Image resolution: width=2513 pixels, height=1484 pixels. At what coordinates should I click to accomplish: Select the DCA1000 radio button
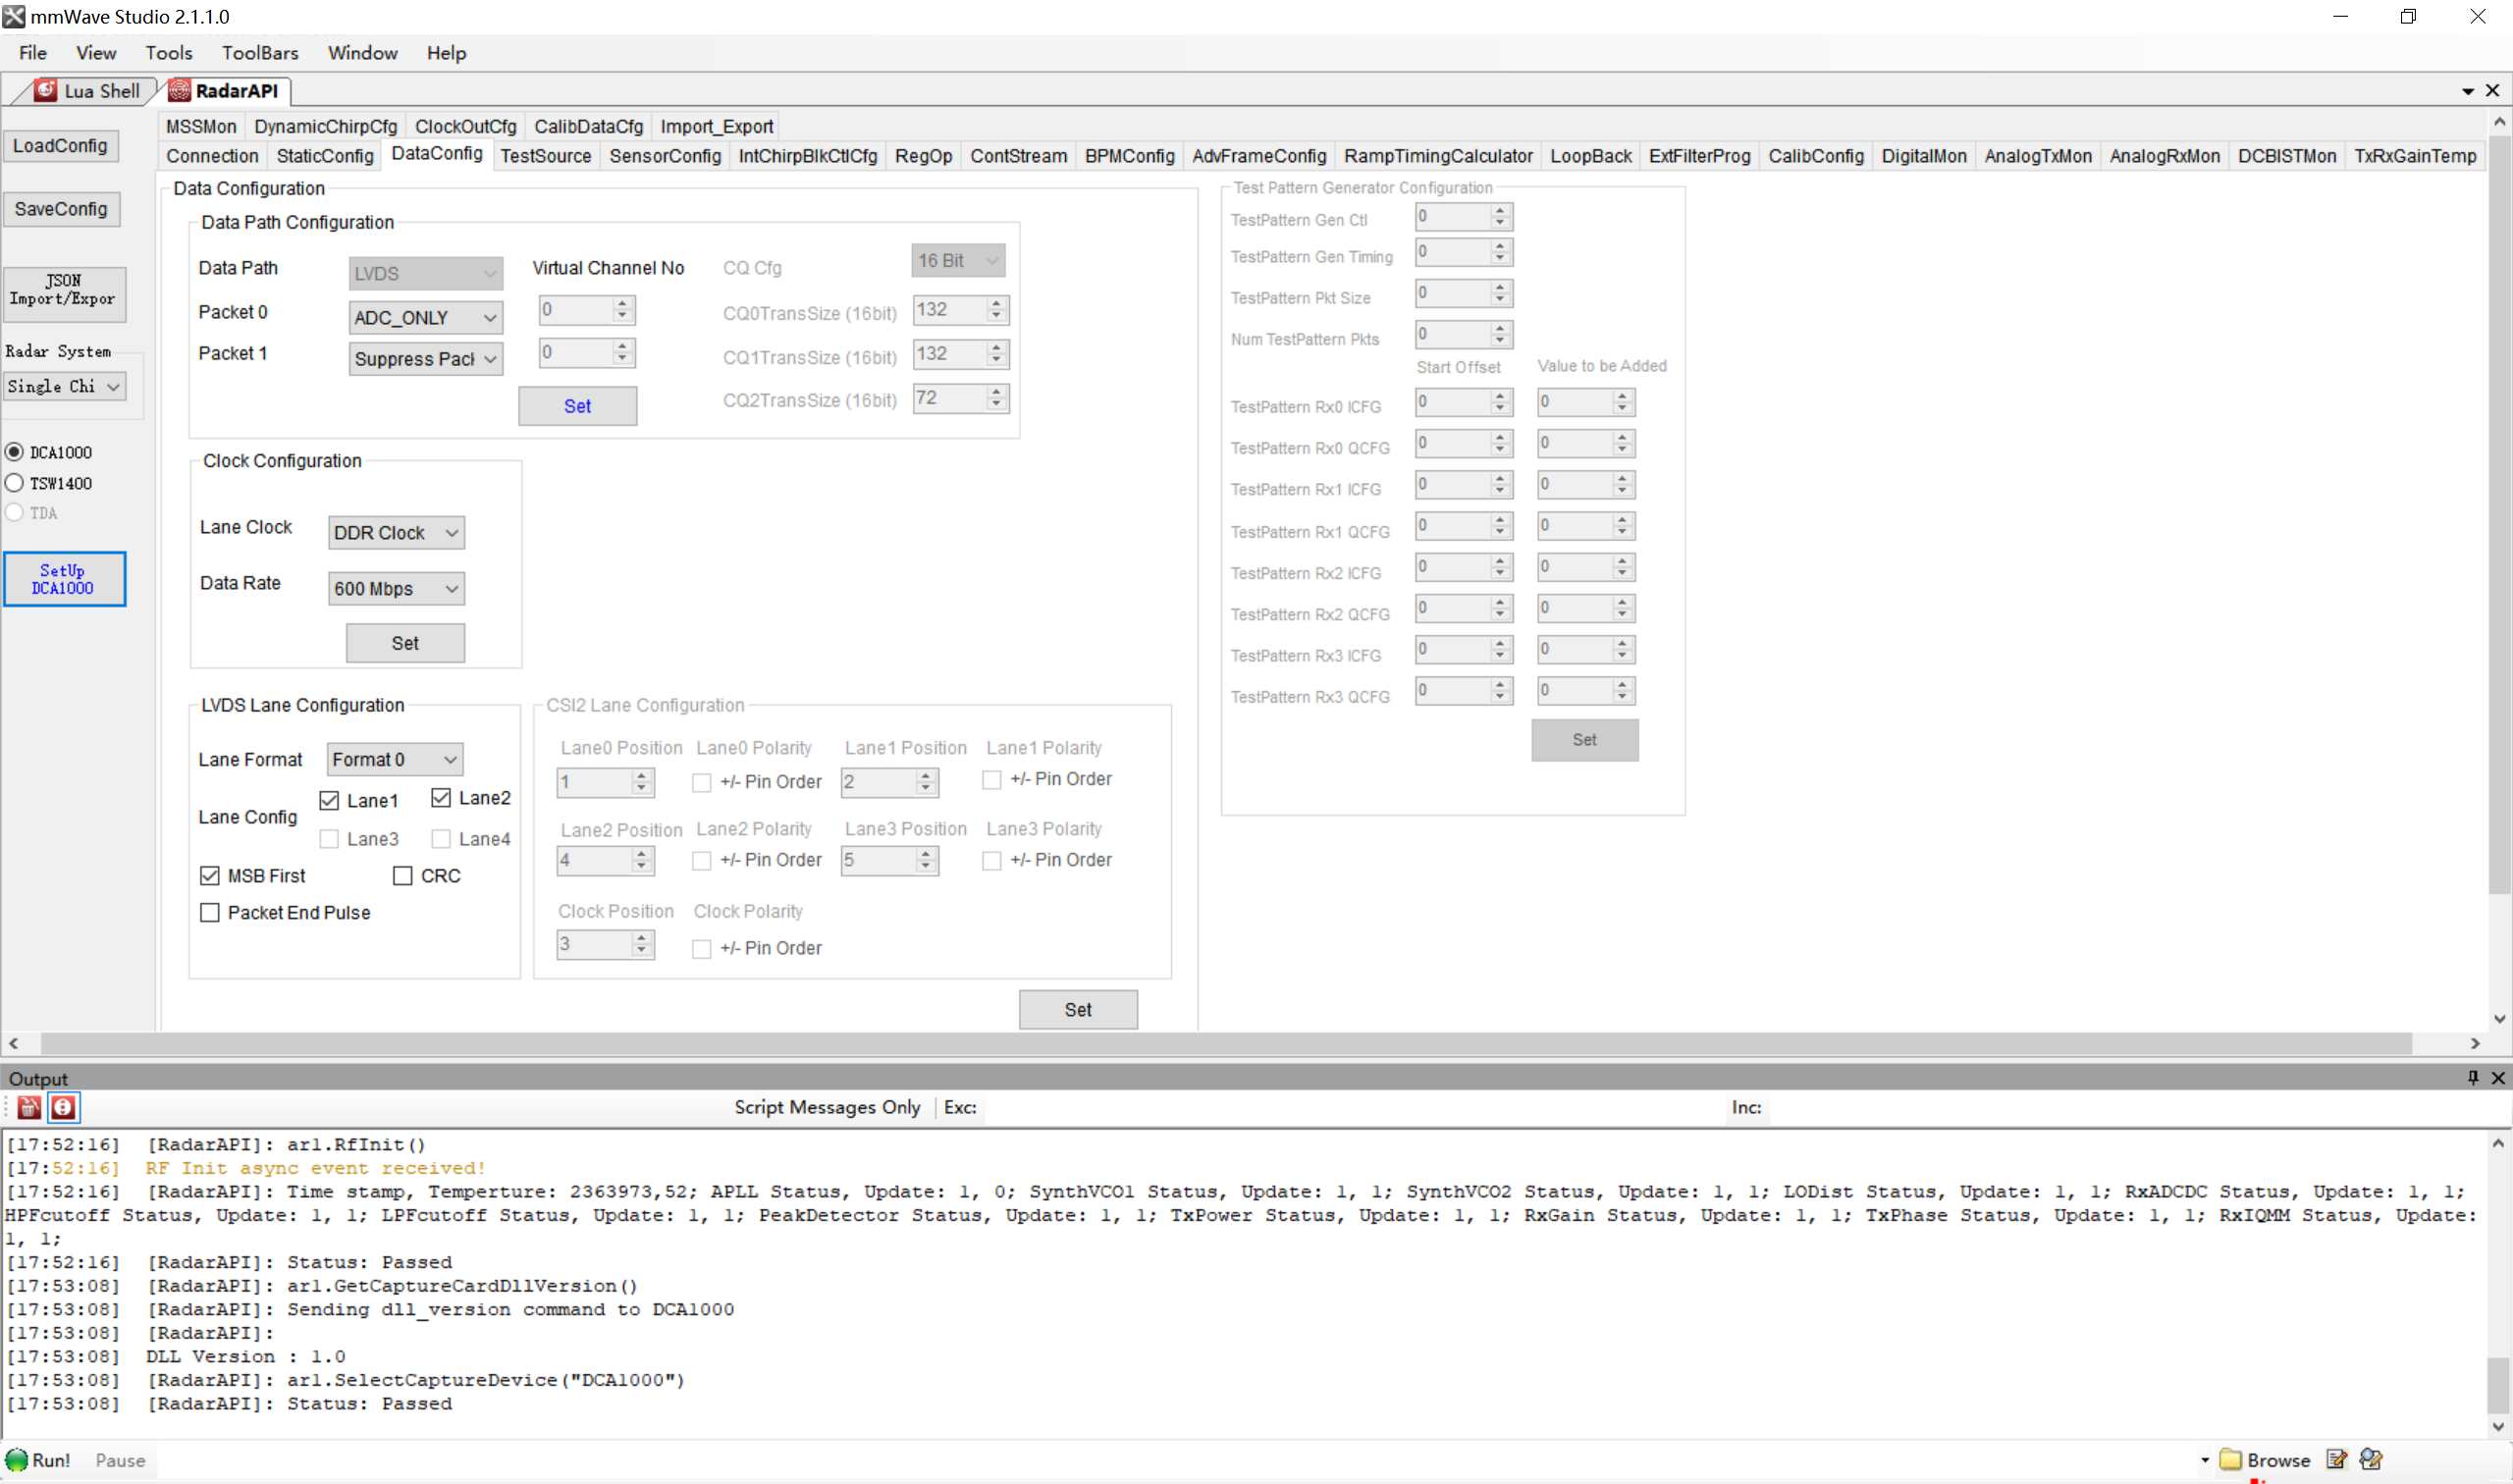pos(14,452)
